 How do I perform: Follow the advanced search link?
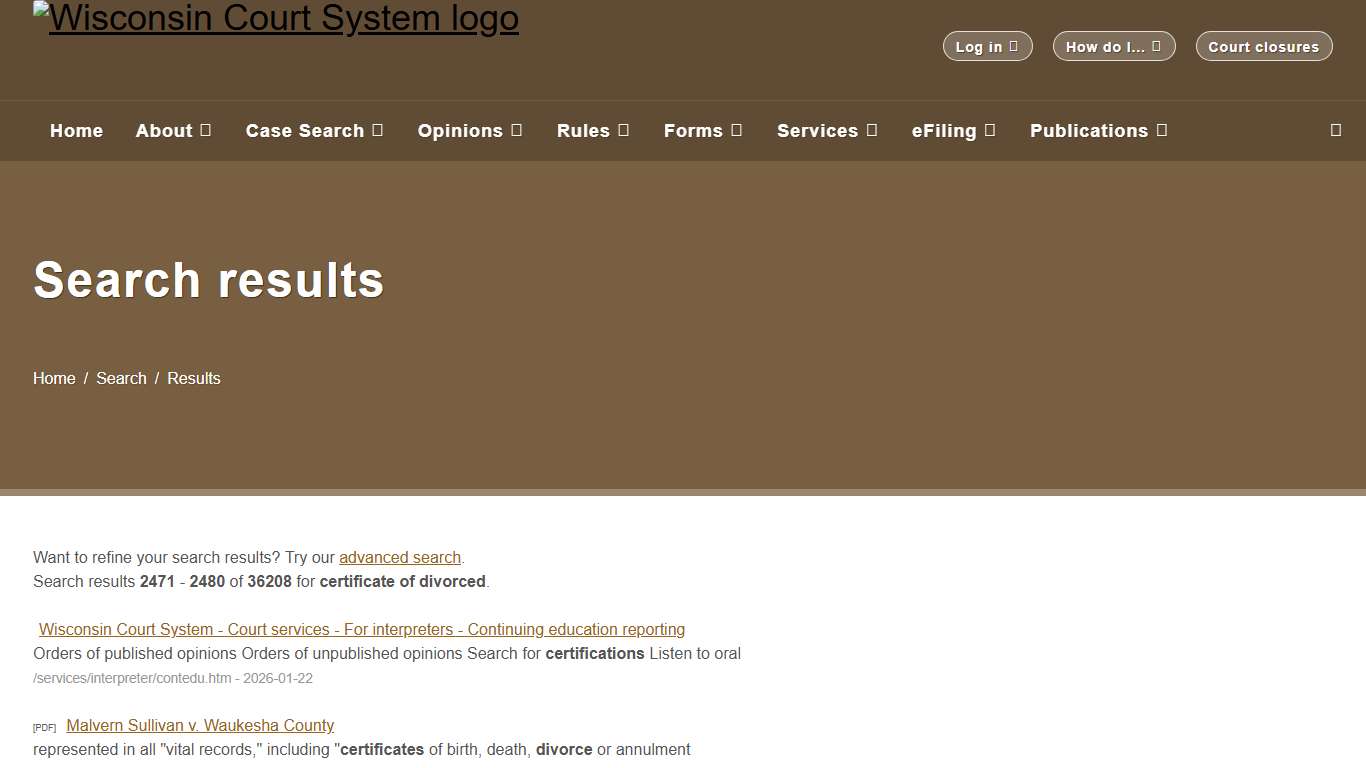click(400, 557)
